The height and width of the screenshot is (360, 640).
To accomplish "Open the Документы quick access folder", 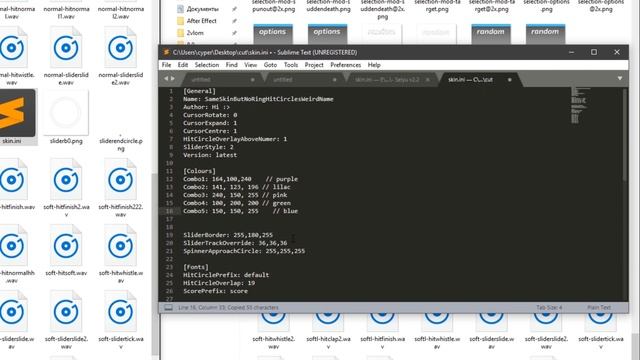I will pyautogui.click(x=202, y=9).
